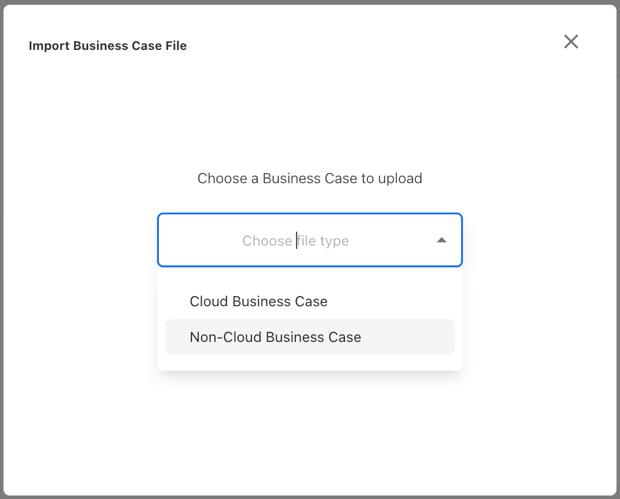Image resolution: width=620 pixels, height=499 pixels.
Task: Click the word Cloud in the first option
Action: (208, 301)
